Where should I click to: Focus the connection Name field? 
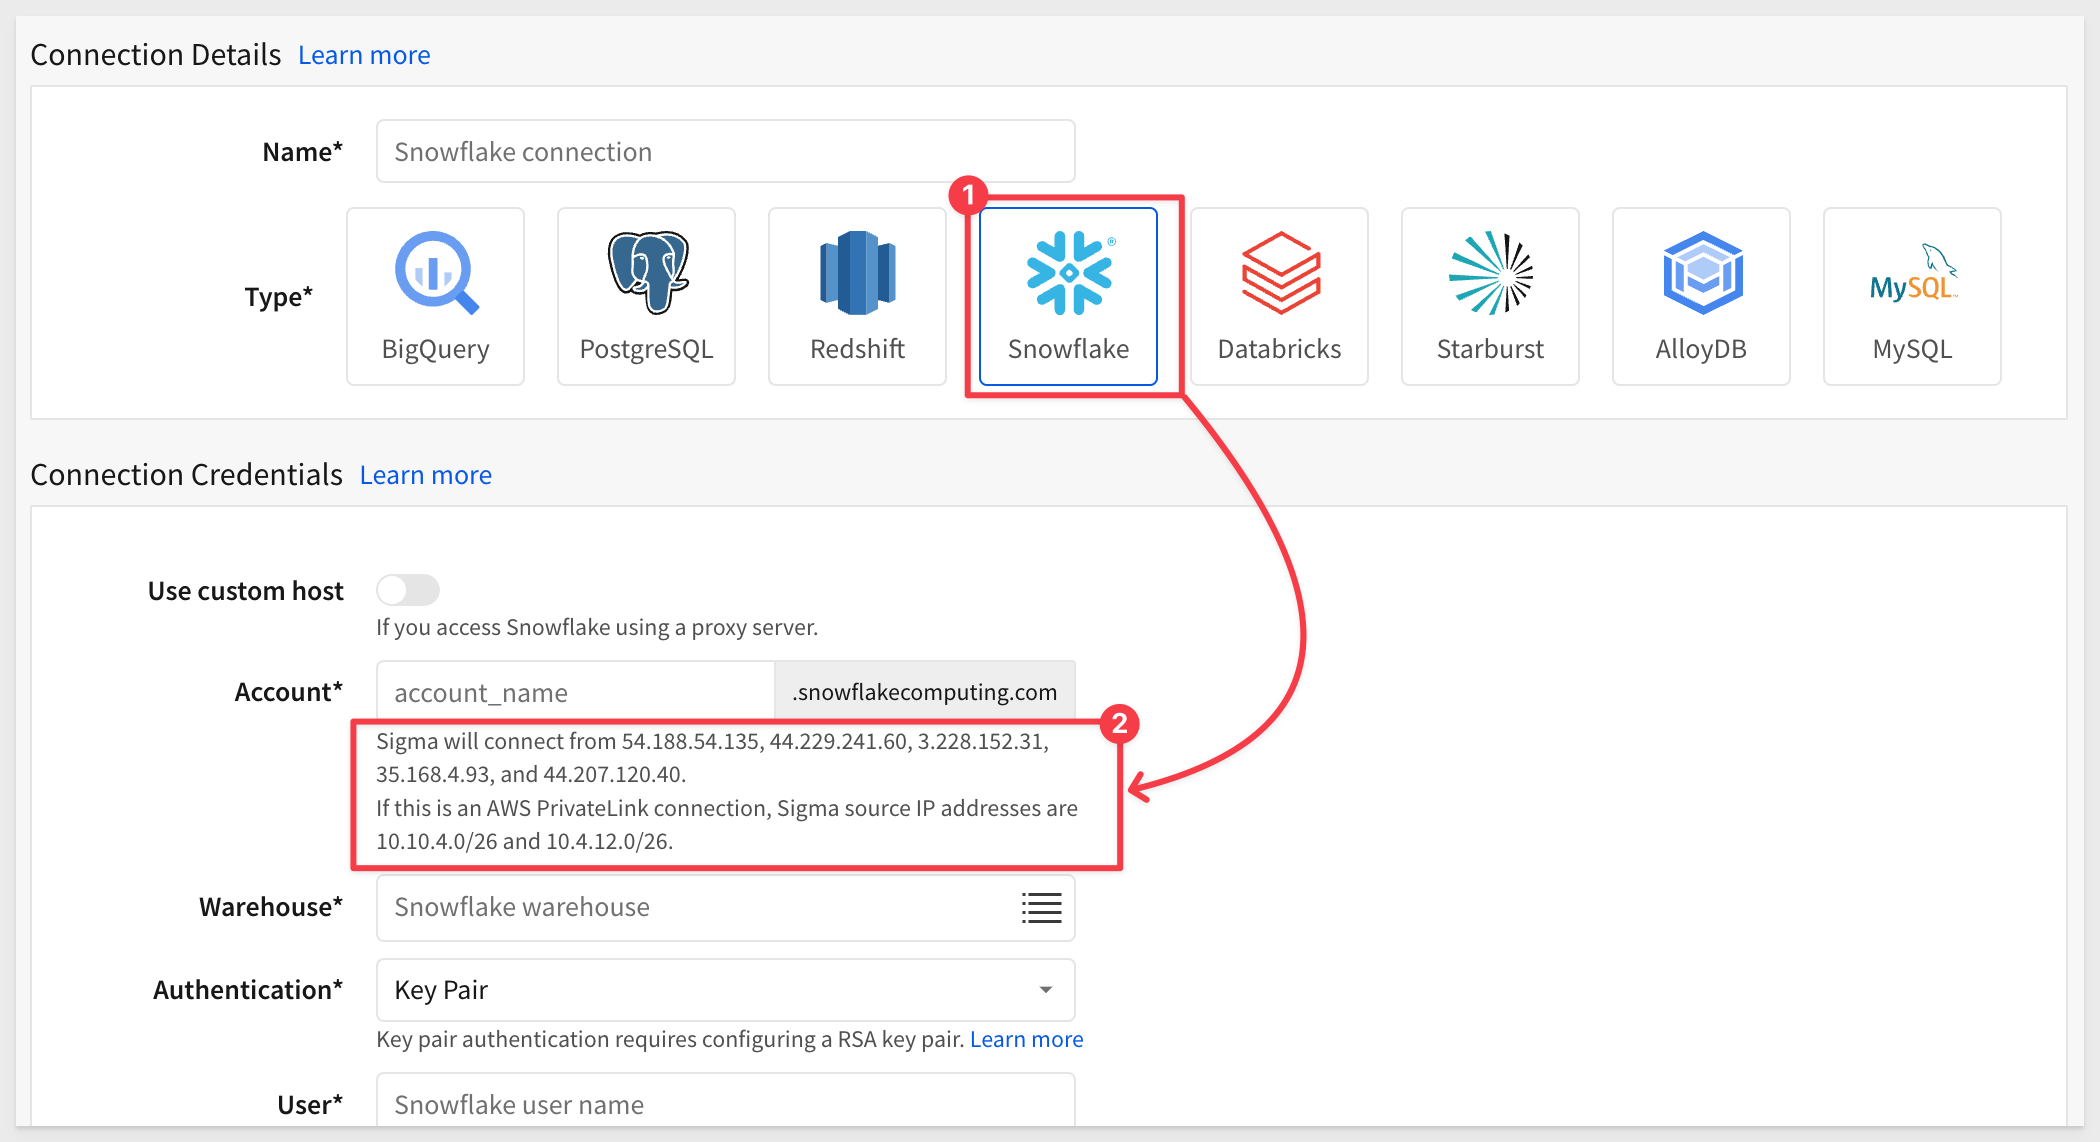click(726, 151)
